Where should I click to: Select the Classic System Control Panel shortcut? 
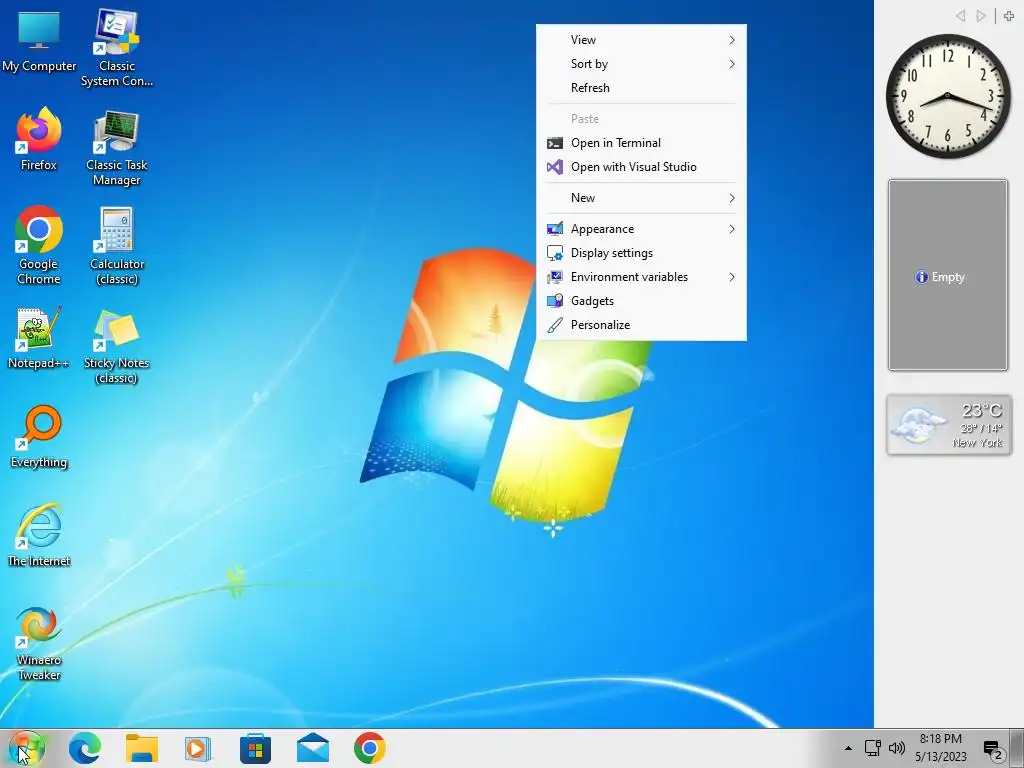pos(117,47)
